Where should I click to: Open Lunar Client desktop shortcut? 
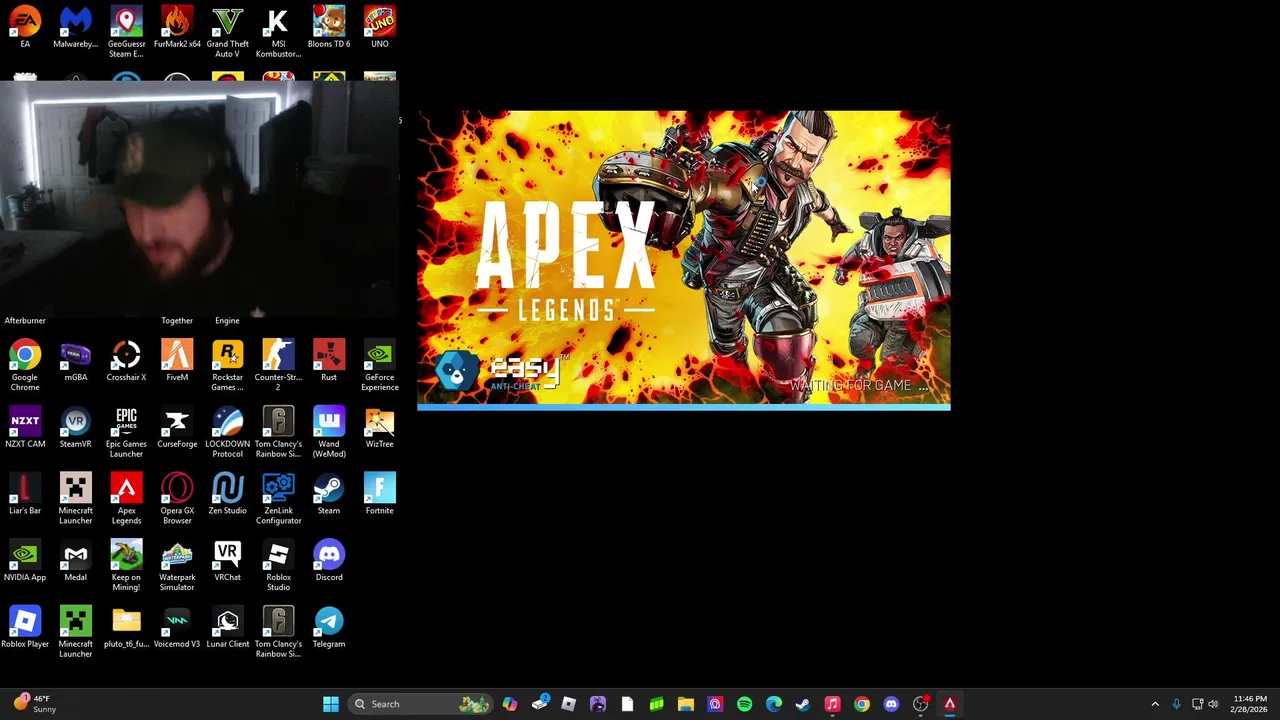point(227,628)
